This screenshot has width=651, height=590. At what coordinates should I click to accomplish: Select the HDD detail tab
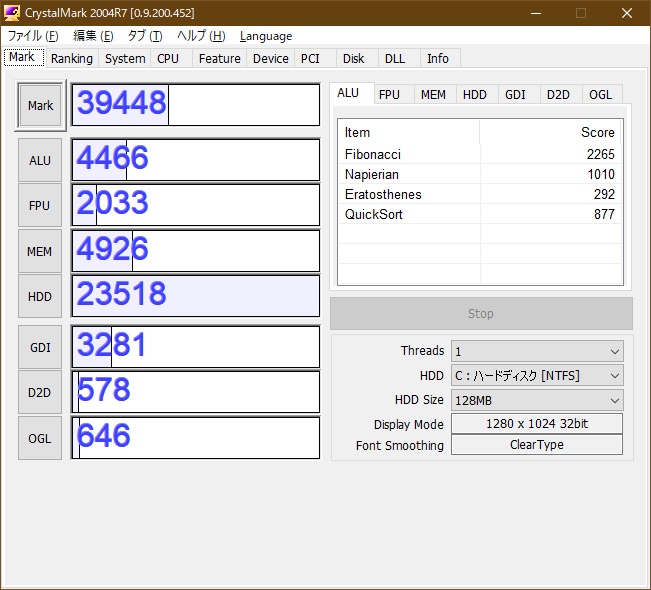pos(475,95)
